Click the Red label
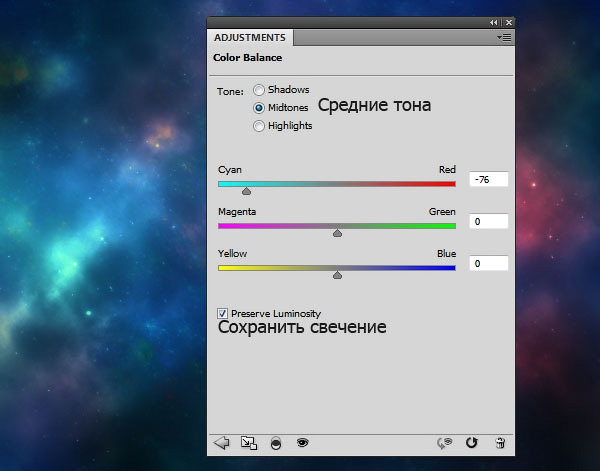The height and width of the screenshot is (471, 600). (447, 169)
